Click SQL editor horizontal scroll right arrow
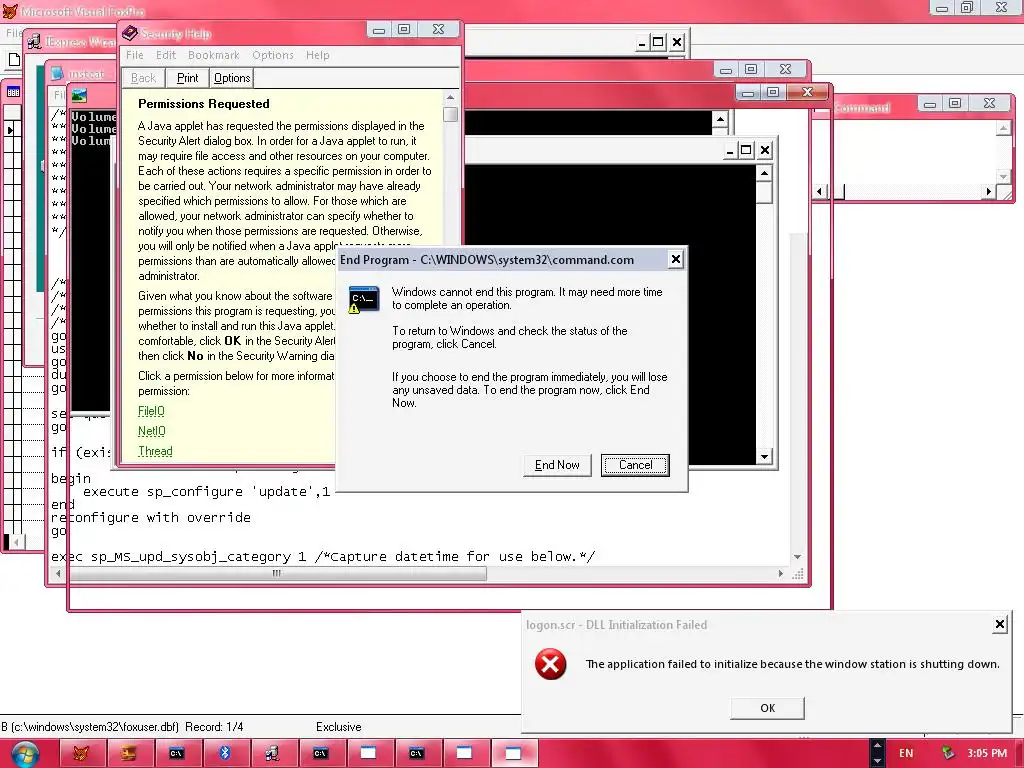Screen dimensions: 1024x768 click(780, 573)
